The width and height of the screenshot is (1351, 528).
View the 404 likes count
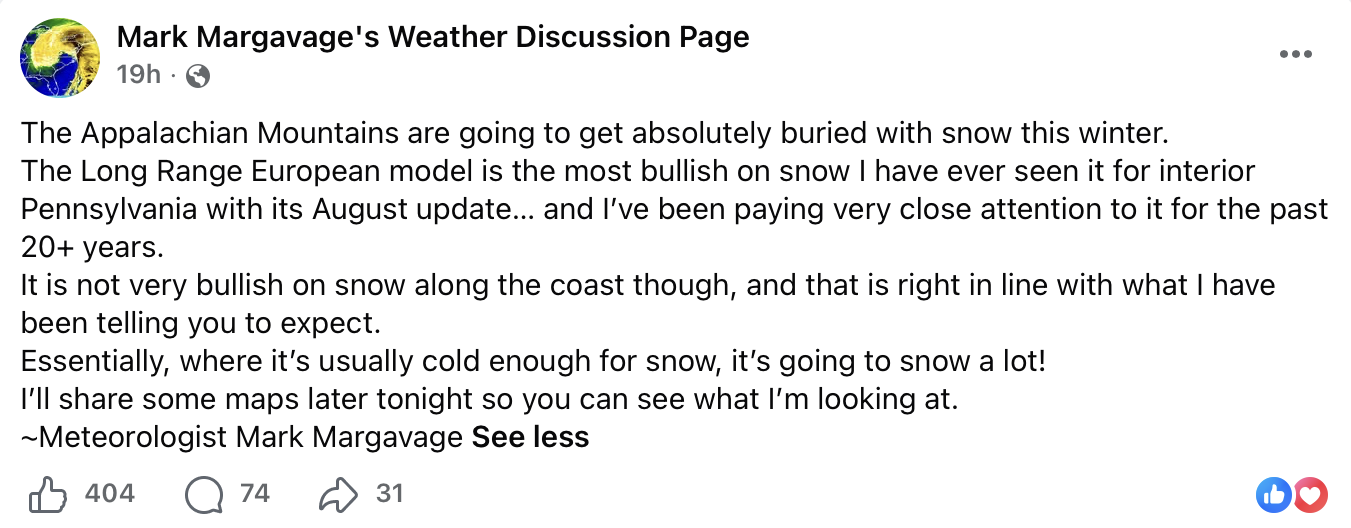click(110, 493)
